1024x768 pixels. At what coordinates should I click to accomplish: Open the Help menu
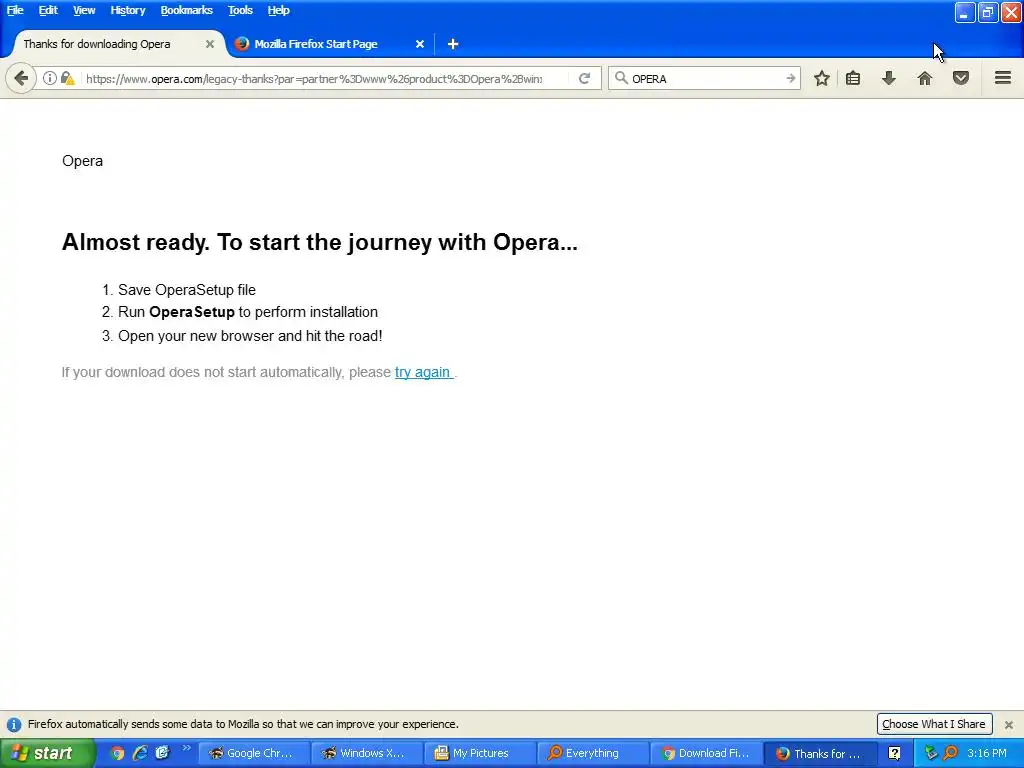point(278,10)
